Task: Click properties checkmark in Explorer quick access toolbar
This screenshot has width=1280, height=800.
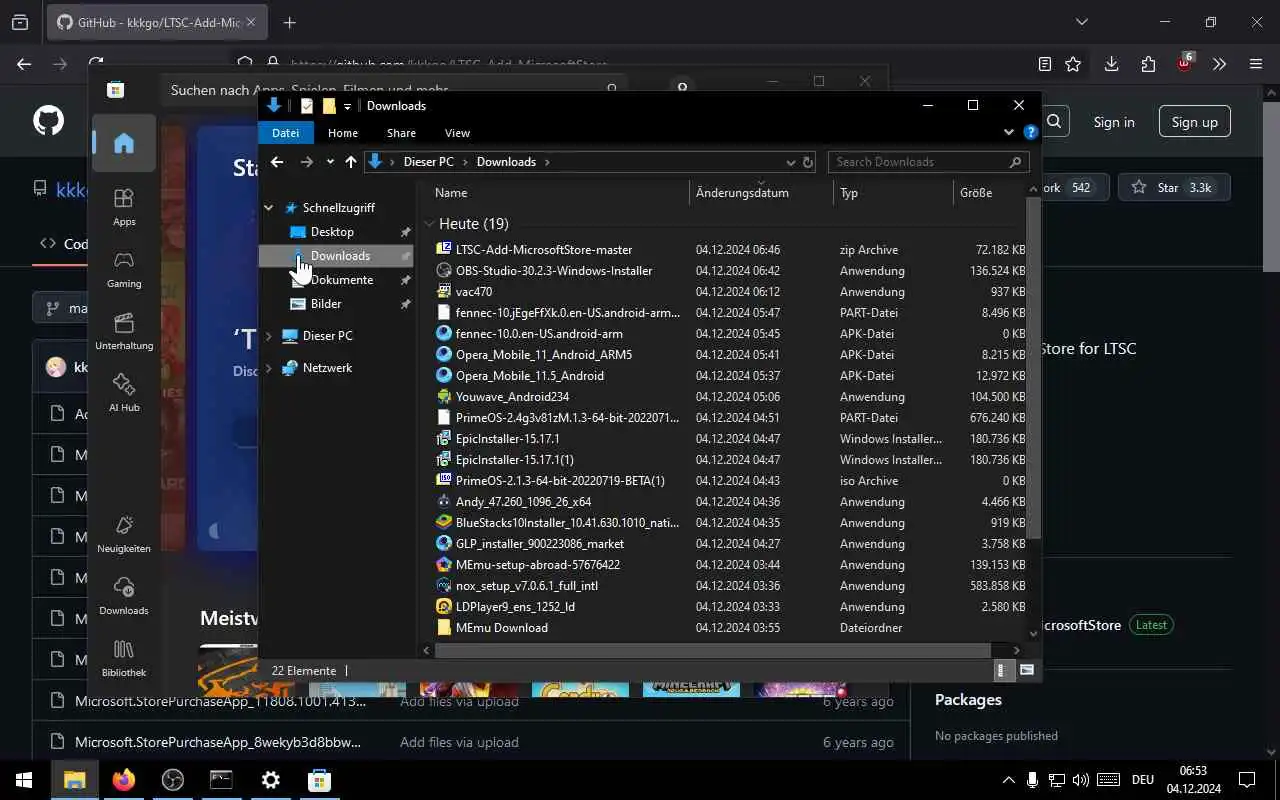Action: pyautogui.click(x=307, y=106)
